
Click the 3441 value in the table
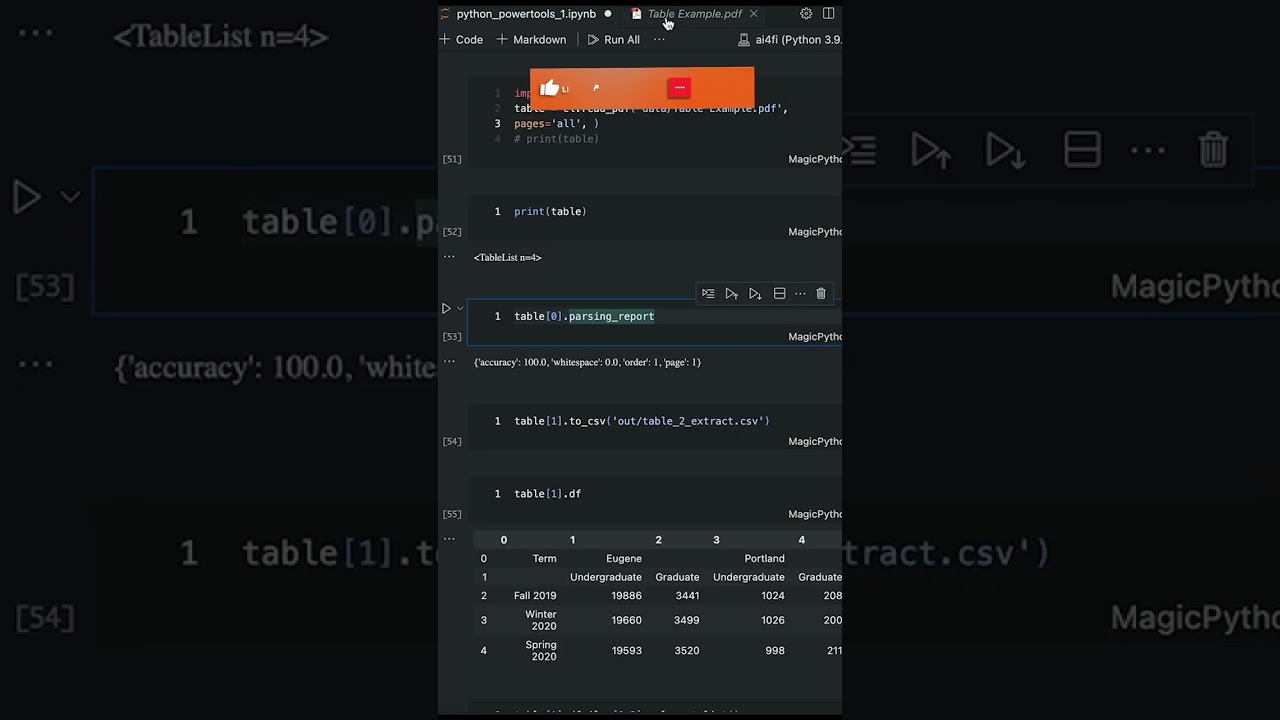pyautogui.click(x=687, y=596)
